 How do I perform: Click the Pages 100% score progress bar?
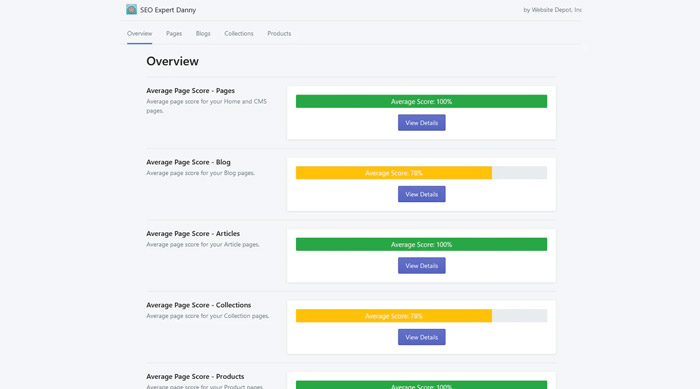(421, 101)
